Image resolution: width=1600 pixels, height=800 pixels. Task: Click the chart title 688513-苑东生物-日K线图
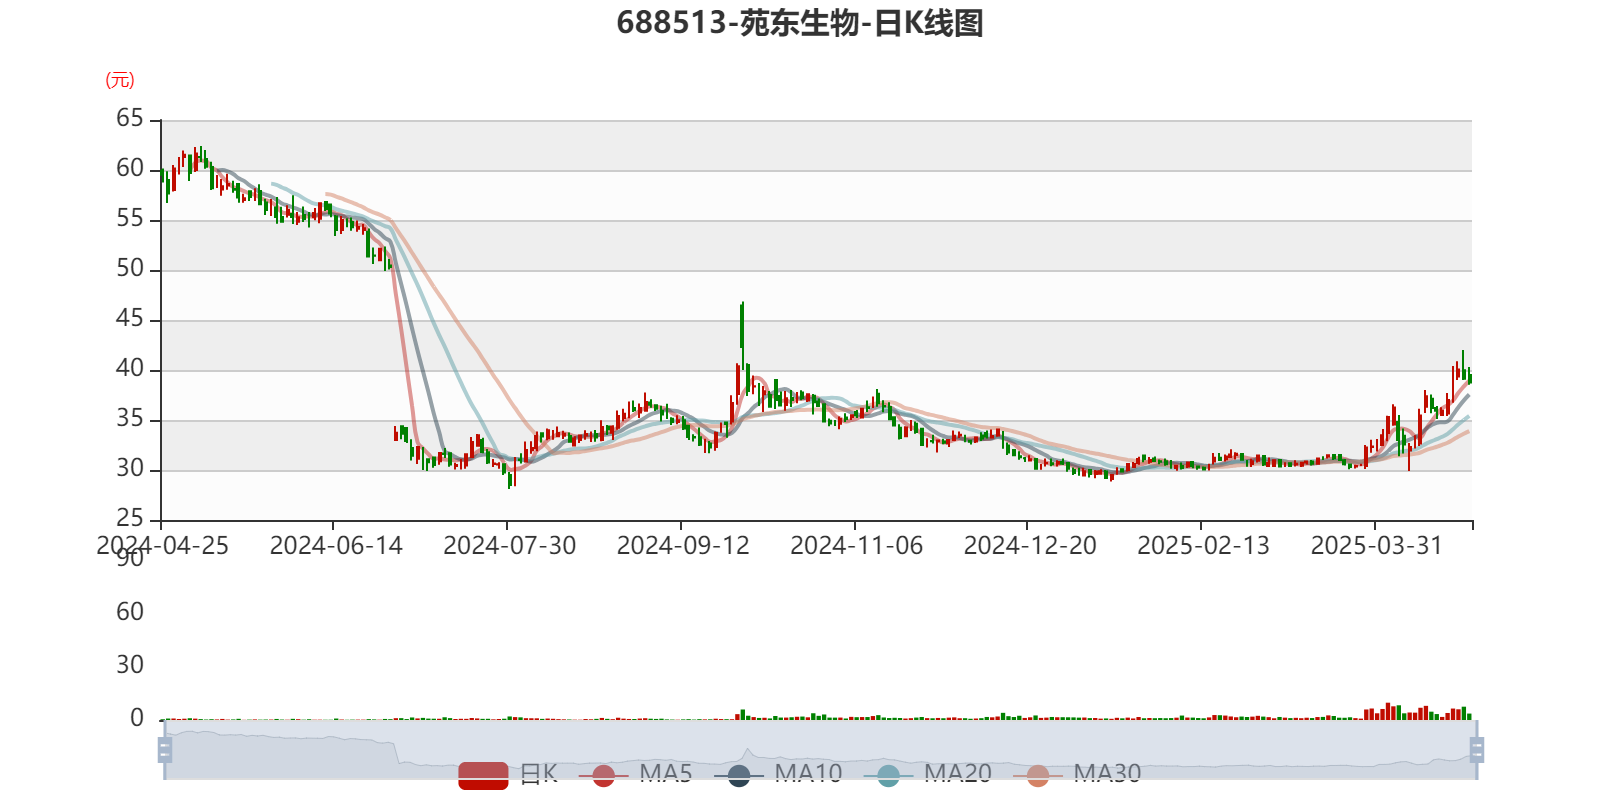pos(800,23)
